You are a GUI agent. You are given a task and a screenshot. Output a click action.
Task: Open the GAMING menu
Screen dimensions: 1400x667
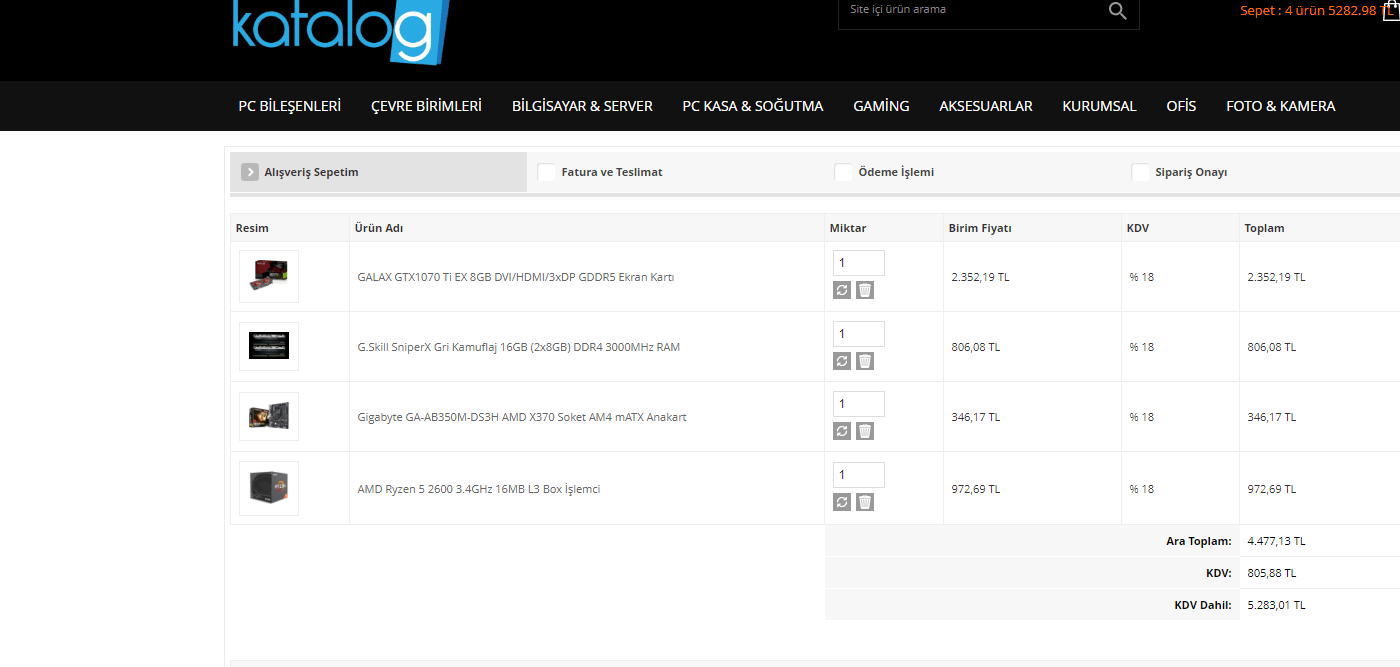pos(881,106)
